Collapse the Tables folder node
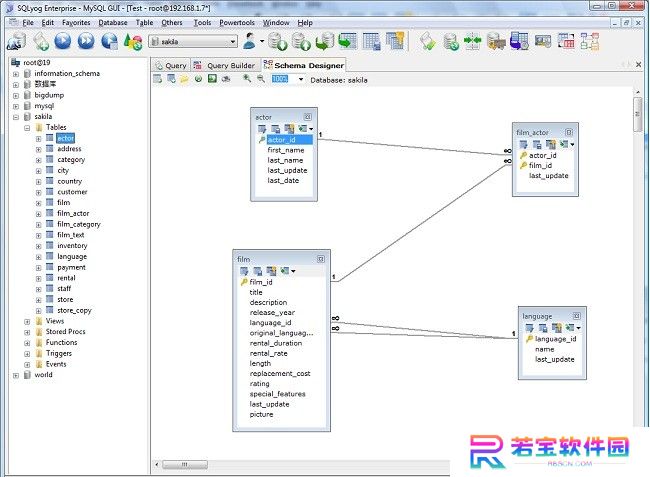This screenshot has width=650, height=477. (x=27, y=128)
